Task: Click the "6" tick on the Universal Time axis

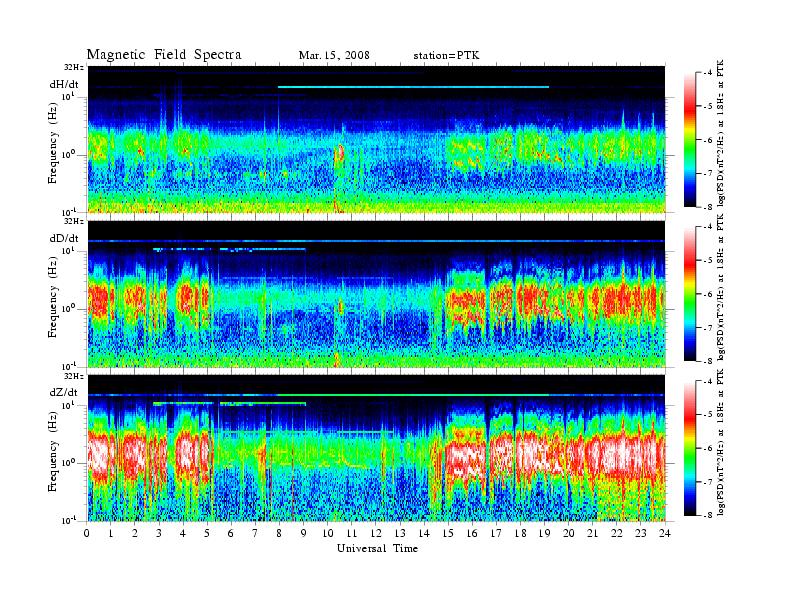Action: coord(231,534)
